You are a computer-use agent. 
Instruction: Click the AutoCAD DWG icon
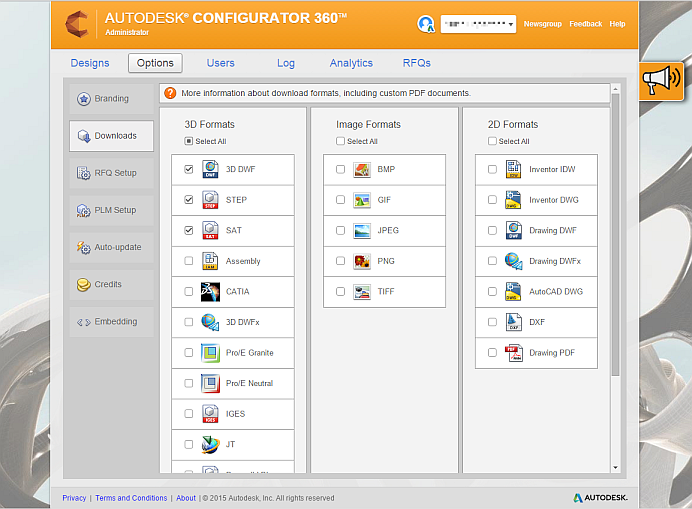[514, 291]
